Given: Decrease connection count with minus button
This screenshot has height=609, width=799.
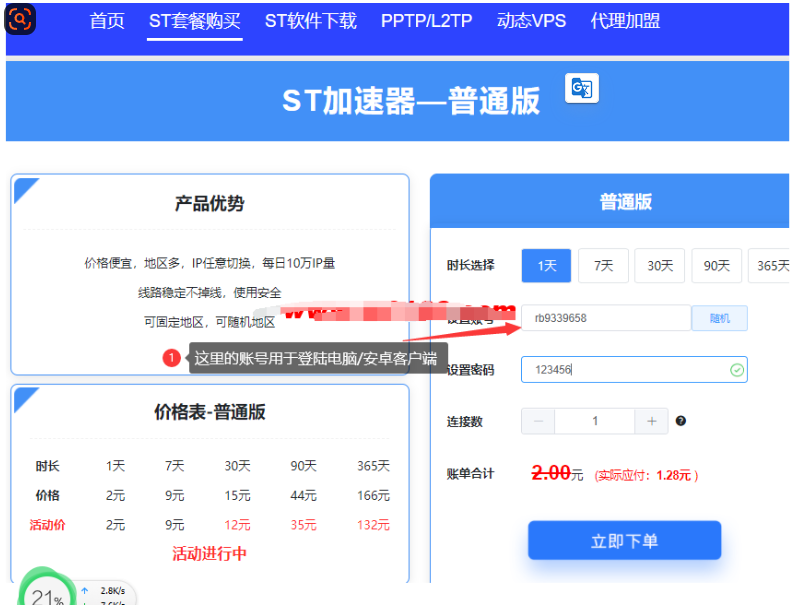Looking at the screenshot, I should click(x=538, y=421).
